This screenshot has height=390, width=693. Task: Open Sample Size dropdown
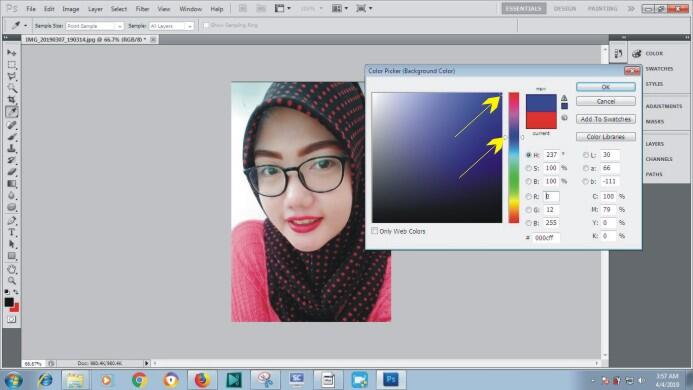(95, 26)
